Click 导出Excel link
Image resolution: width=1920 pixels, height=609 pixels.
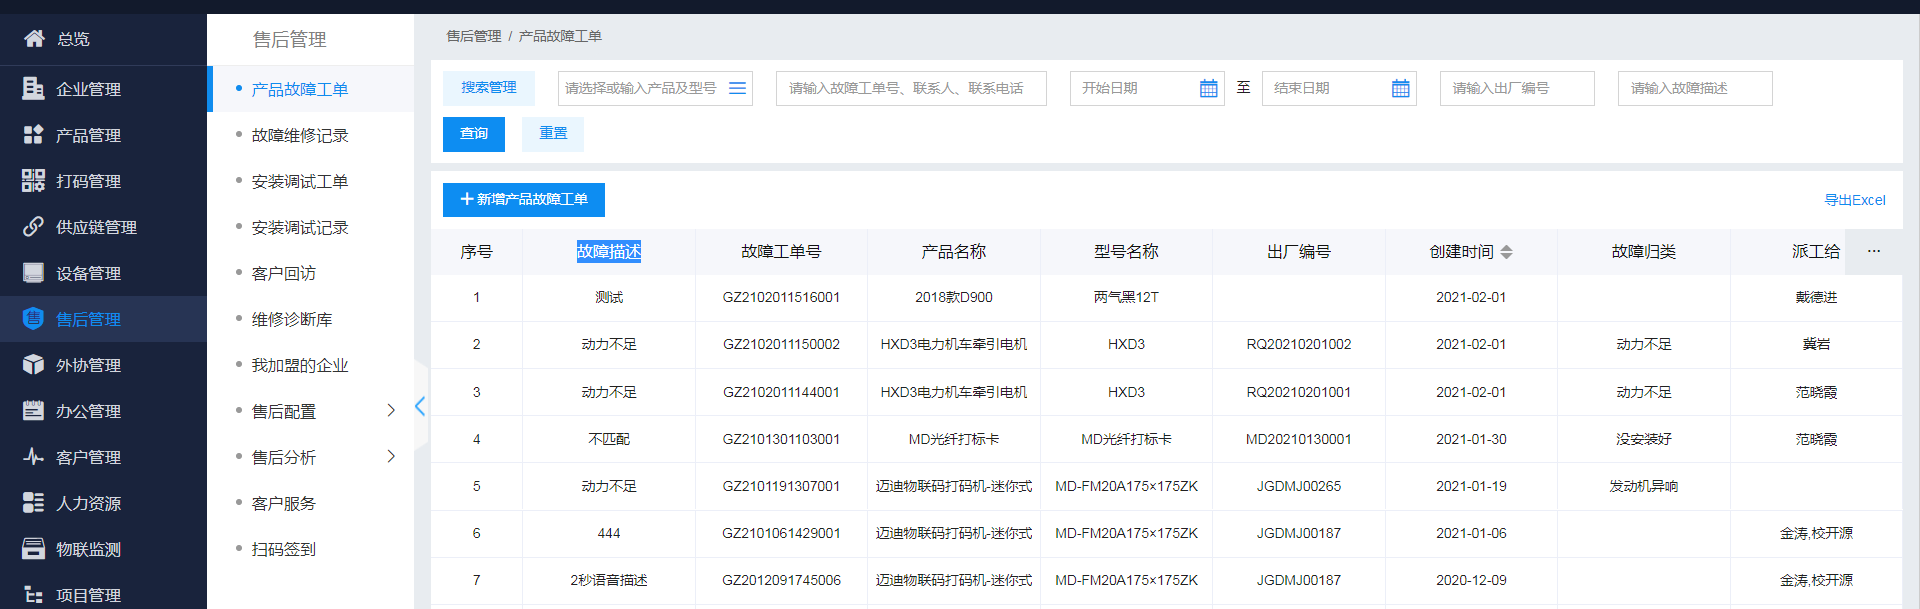[1854, 200]
